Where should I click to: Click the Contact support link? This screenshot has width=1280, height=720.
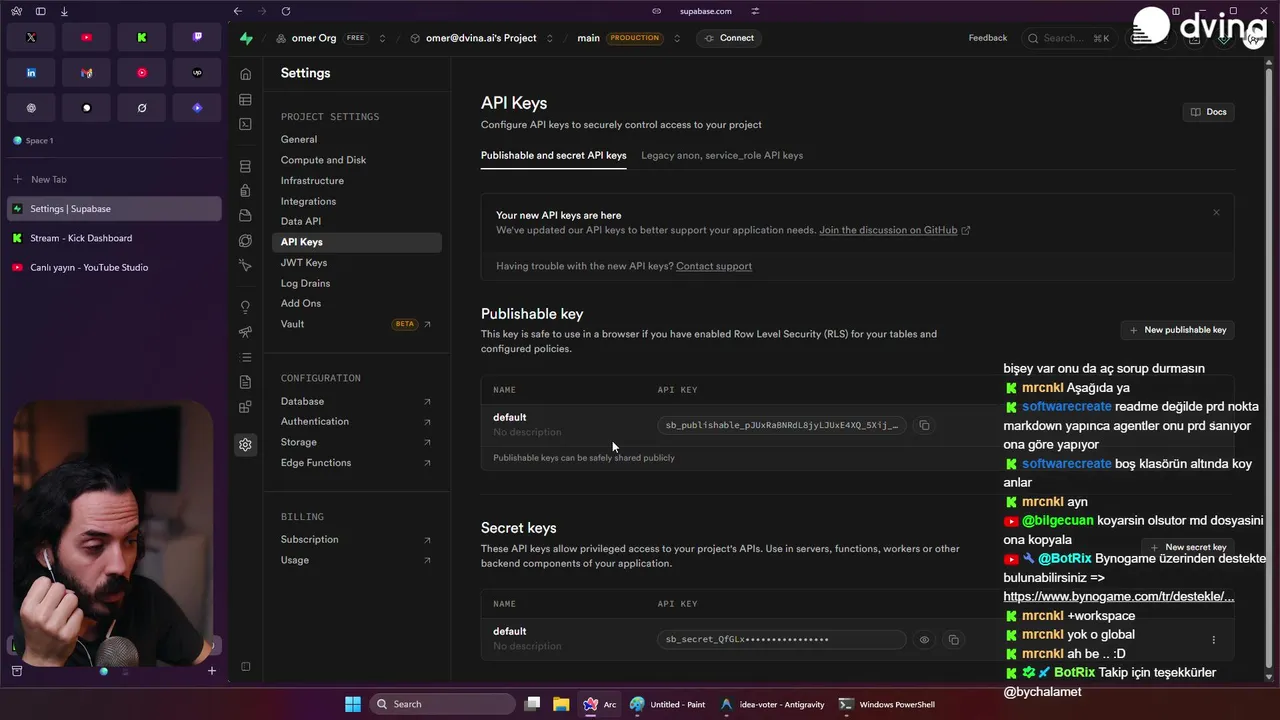click(x=714, y=266)
